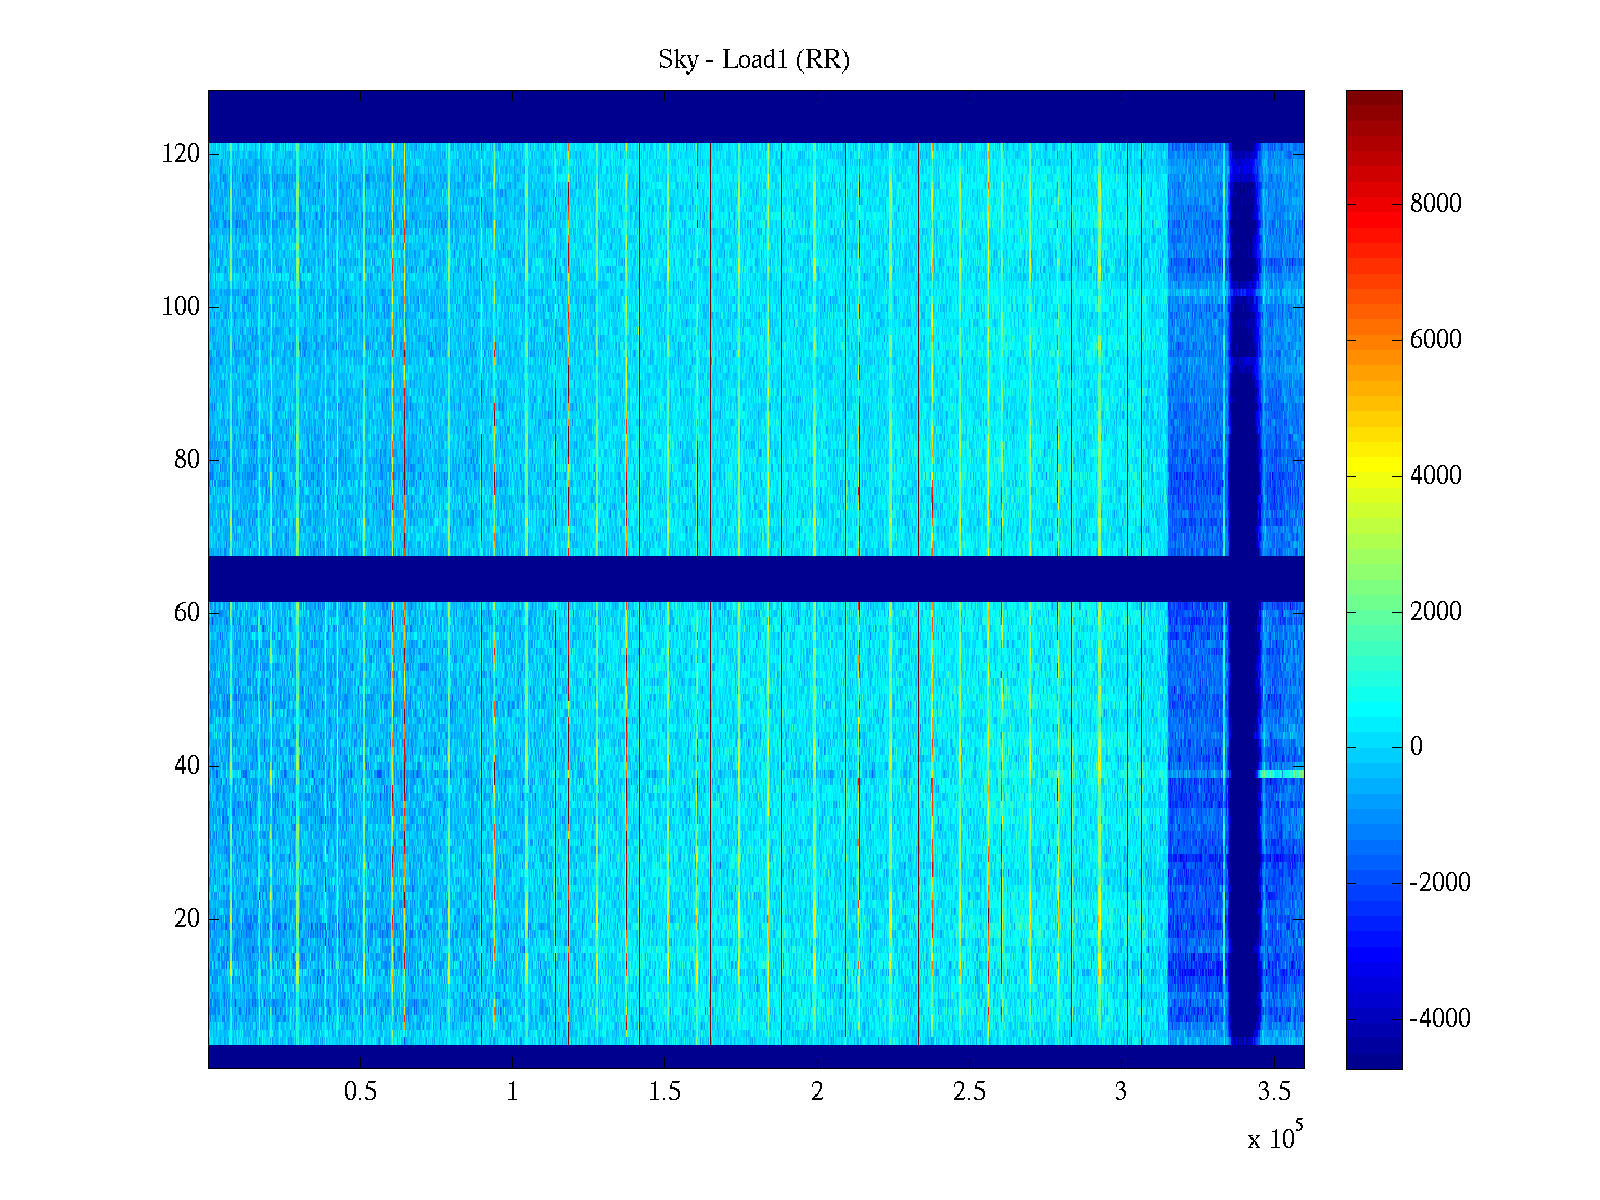Select the y-axis tick label 80

click(187, 460)
